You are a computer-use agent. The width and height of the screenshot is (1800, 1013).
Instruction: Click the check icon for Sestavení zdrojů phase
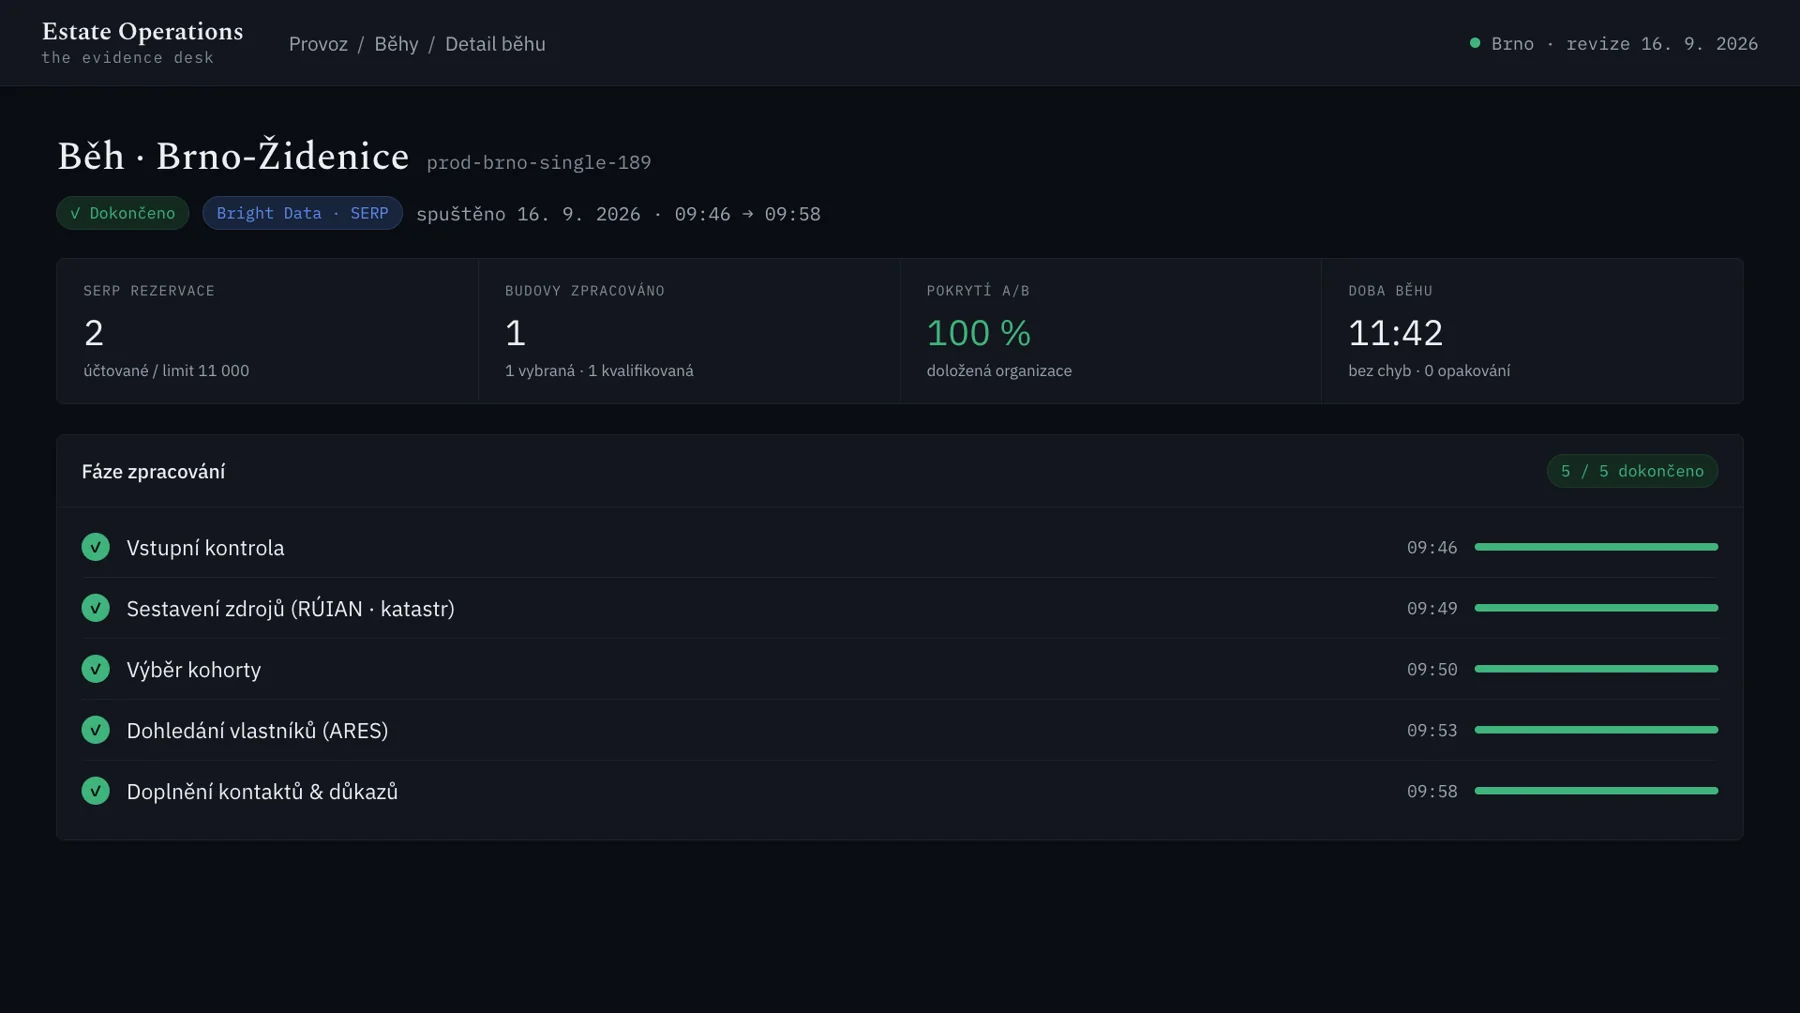pos(95,608)
